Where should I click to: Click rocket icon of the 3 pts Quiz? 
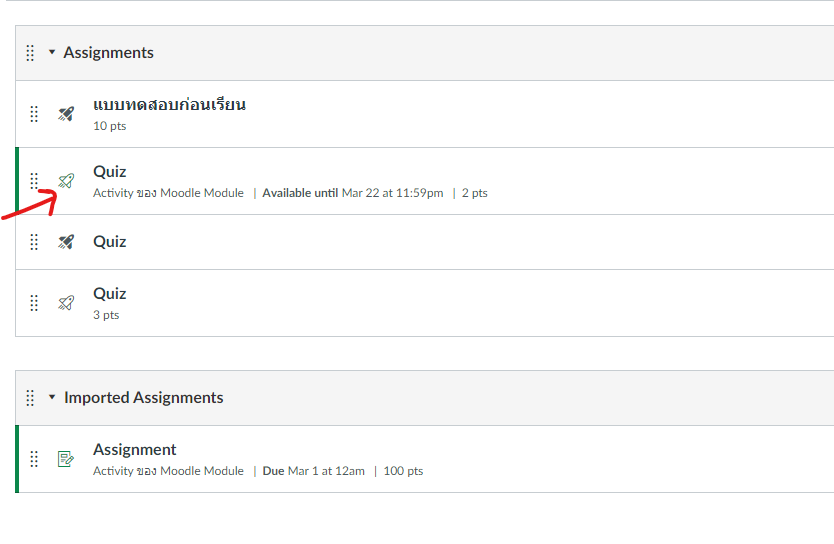66,303
